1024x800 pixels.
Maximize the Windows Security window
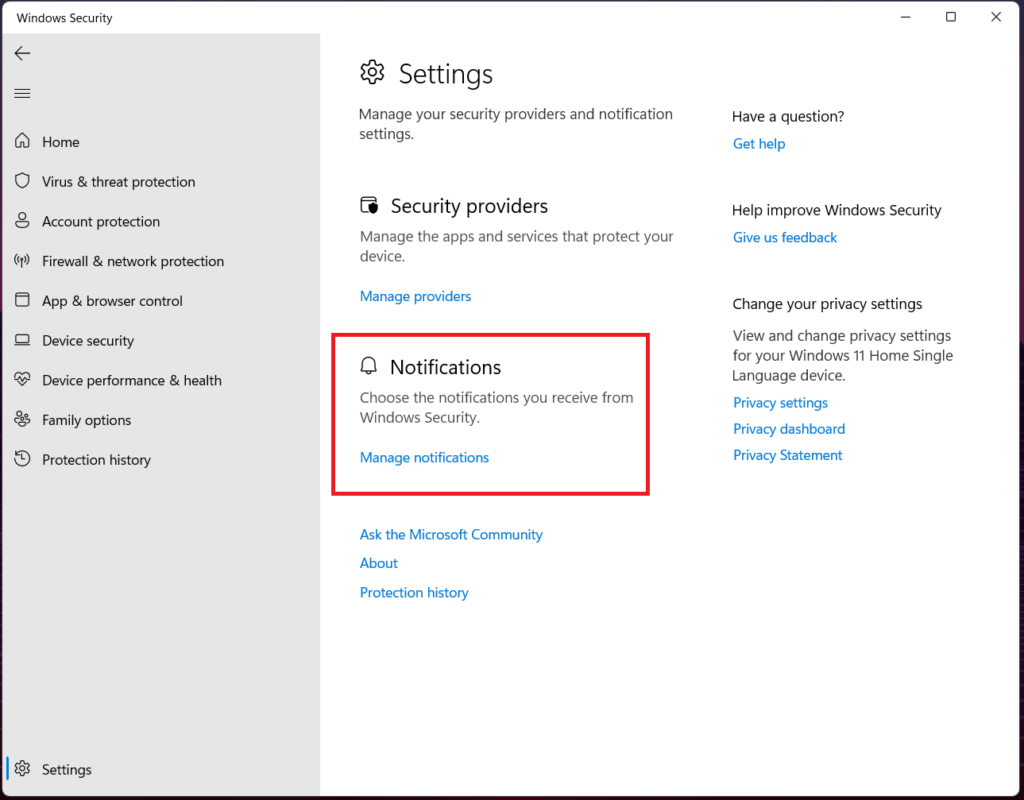[951, 17]
